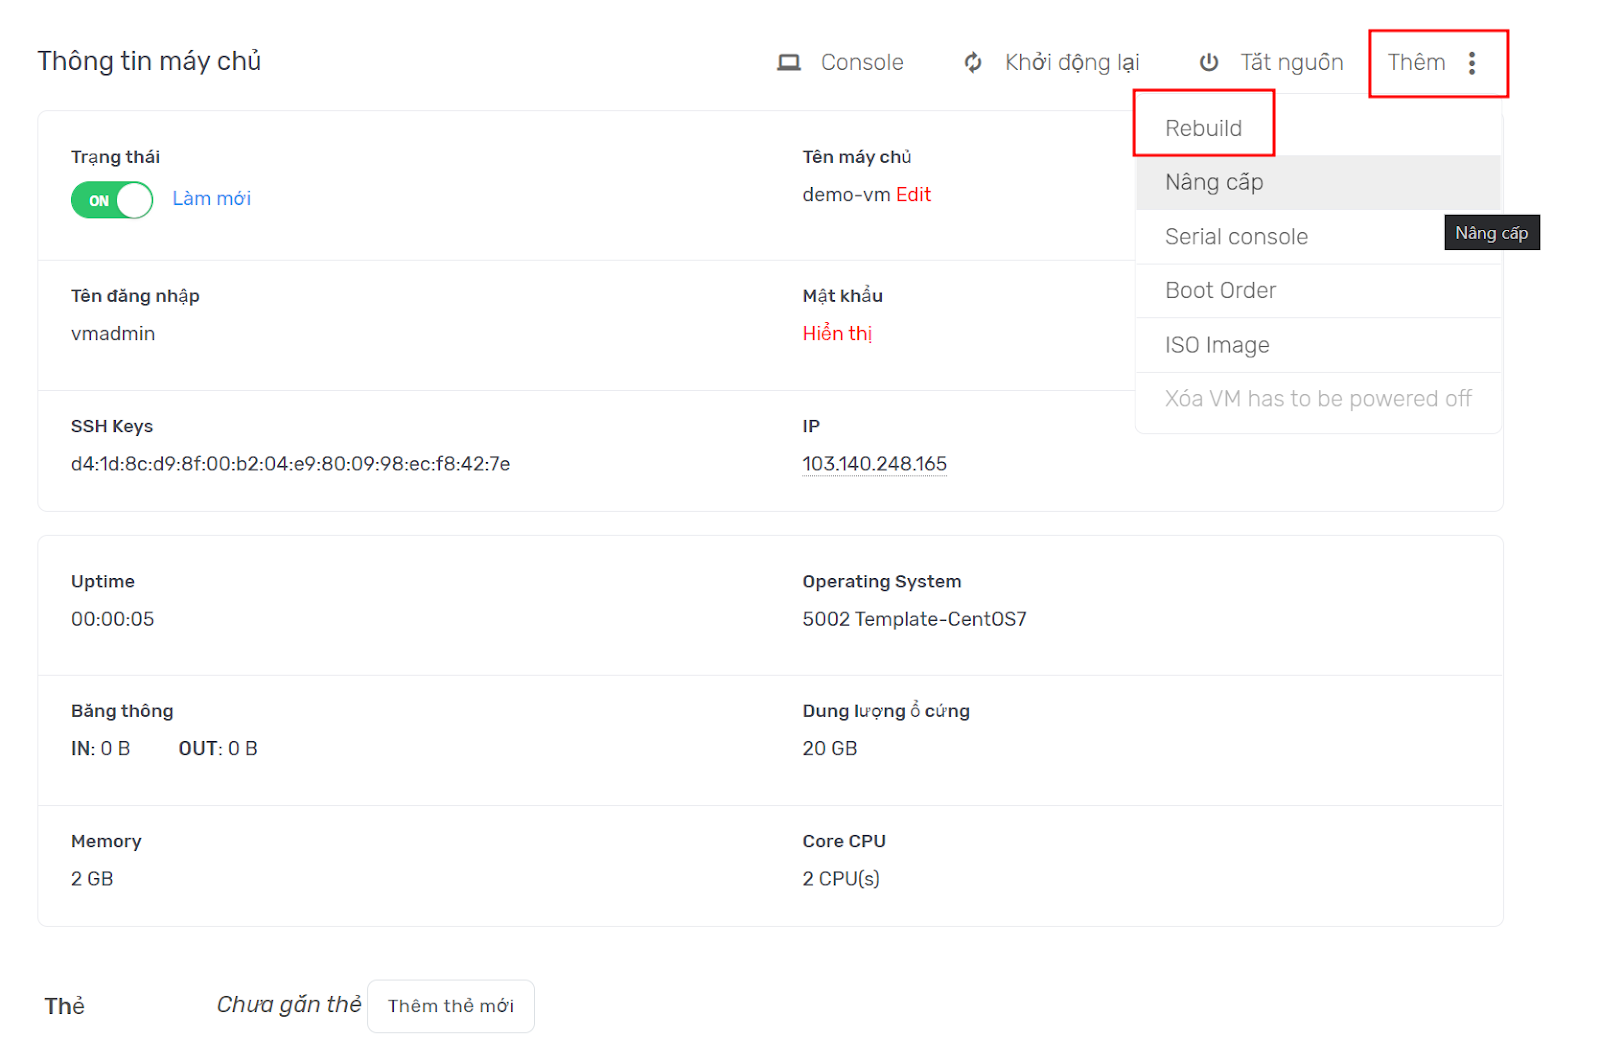Viewport: 1600px width, 1062px height.
Task: Click Khởi động lại restart button
Action: point(1071,63)
